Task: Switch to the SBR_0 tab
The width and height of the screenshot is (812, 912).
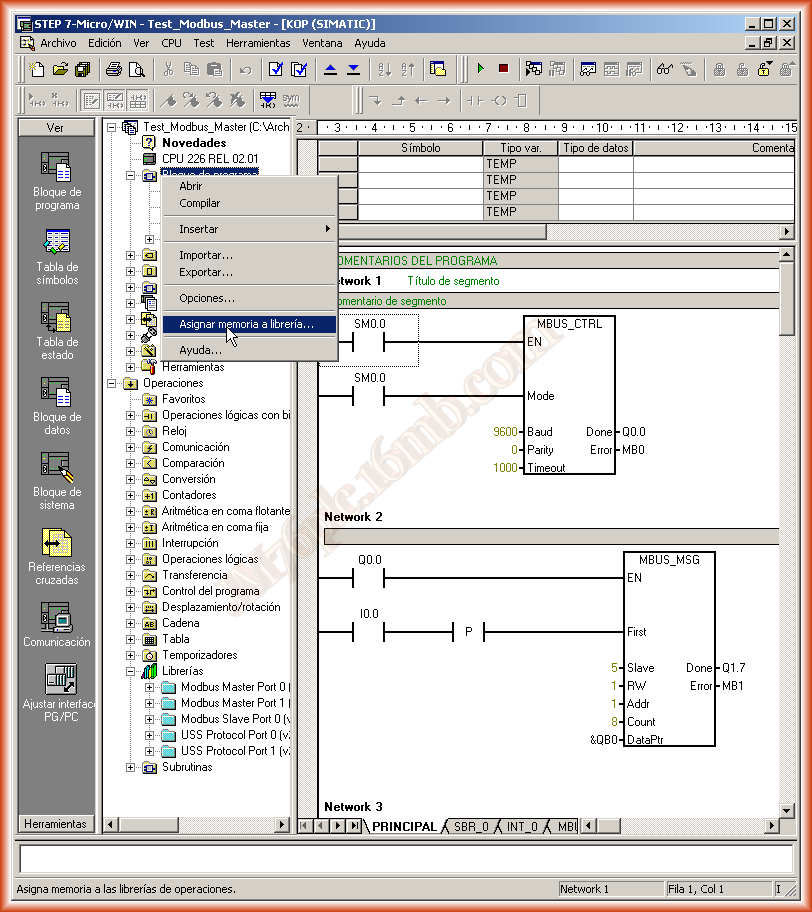Action: pos(471,826)
